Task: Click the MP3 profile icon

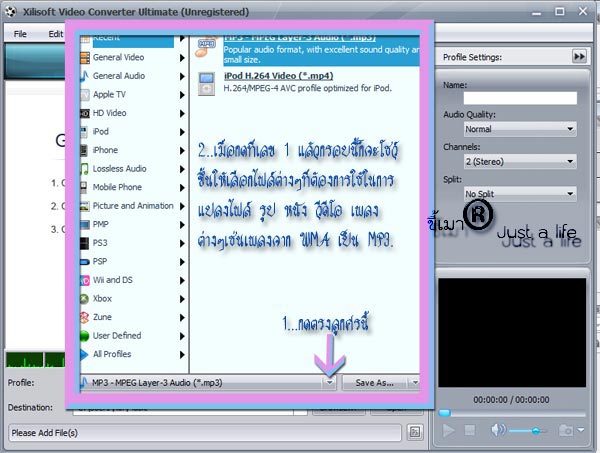Action: [x=207, y=46]
